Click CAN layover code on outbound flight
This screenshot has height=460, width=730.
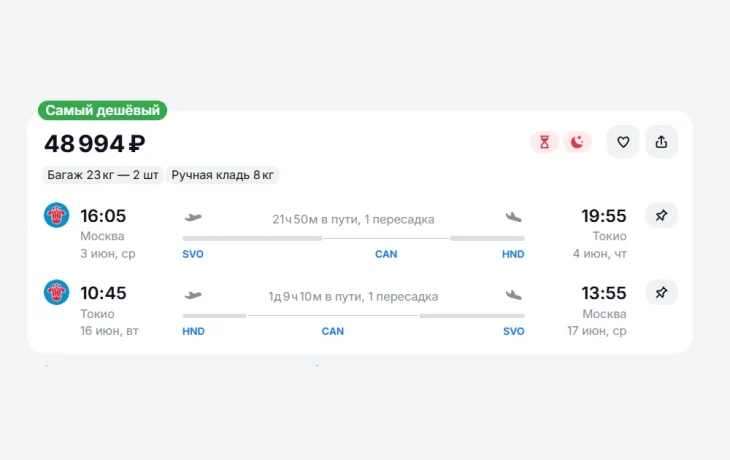pyautogui.click(x=386, y=254)
